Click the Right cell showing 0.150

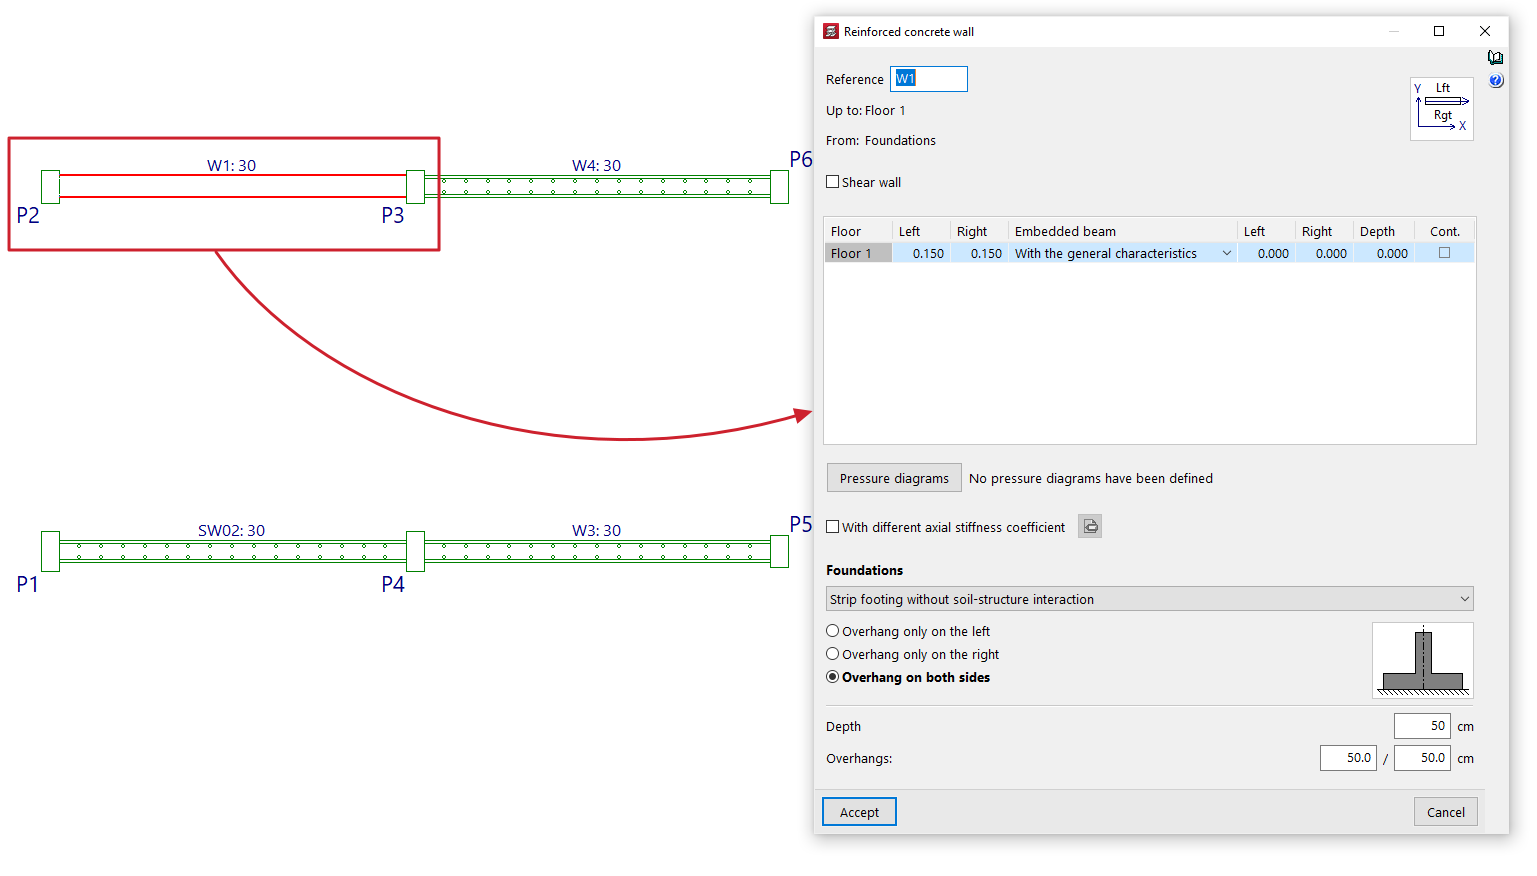979,253
